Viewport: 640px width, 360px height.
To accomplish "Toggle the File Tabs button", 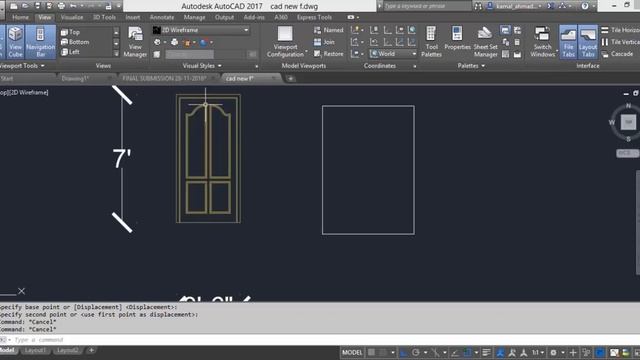I will pos(568,42).
